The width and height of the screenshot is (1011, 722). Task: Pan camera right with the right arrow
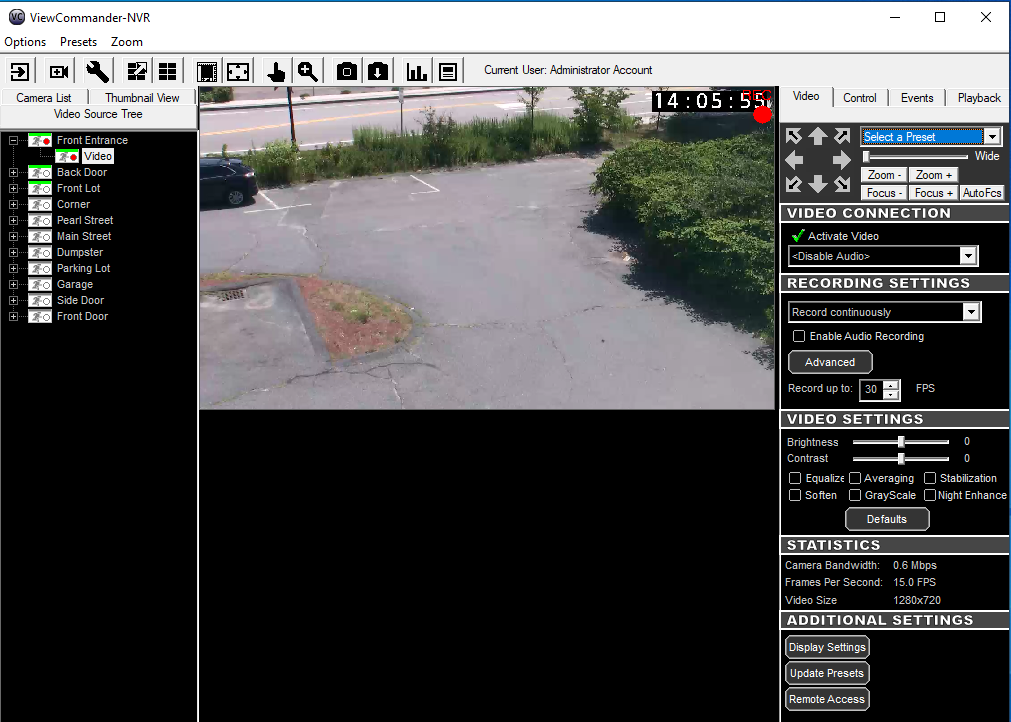coord(841,160)
